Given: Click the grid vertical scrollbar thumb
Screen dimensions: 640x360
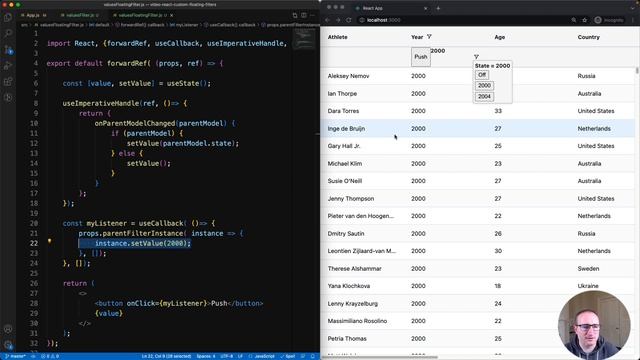Looking at the screenshot, I should (x=637, y=71).
